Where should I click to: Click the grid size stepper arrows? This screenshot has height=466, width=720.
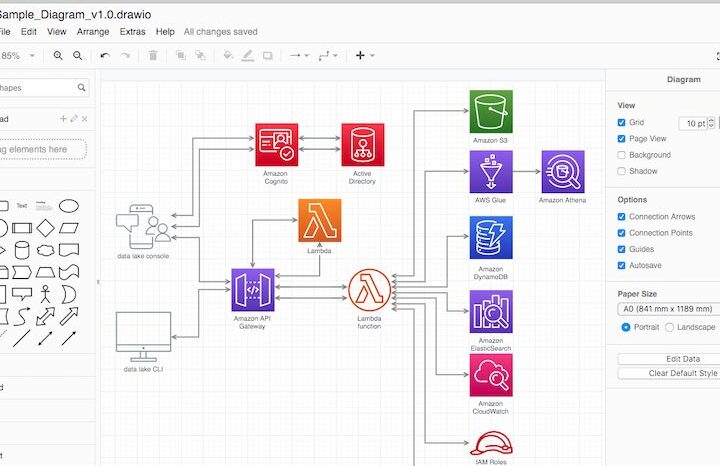(711, 123)
